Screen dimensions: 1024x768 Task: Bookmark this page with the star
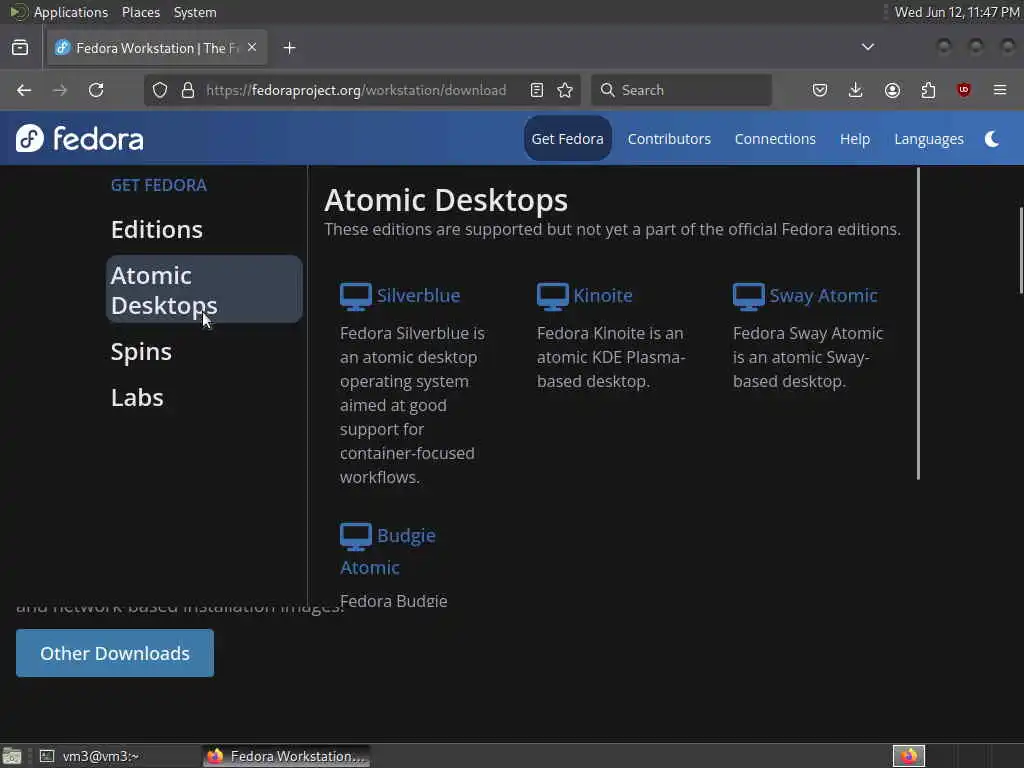566,90
